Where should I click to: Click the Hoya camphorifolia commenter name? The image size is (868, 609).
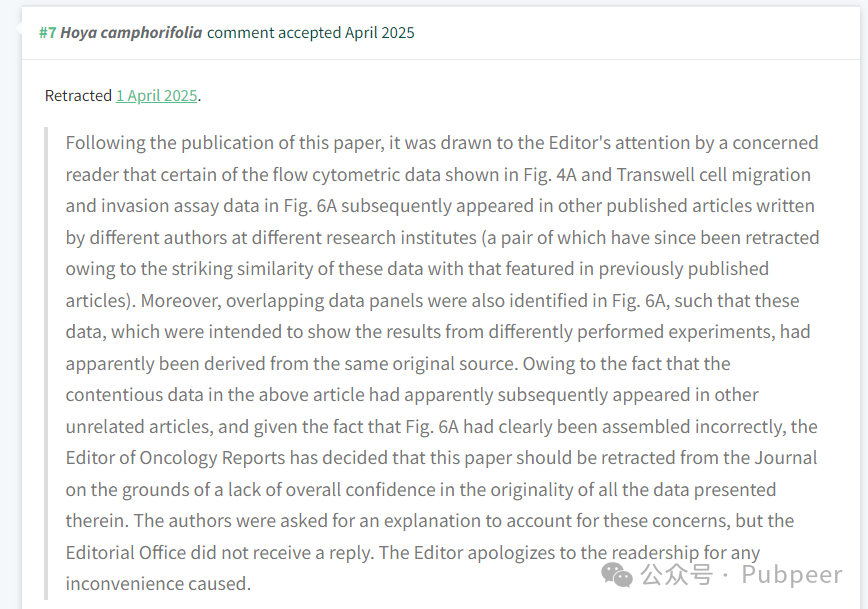131,33
